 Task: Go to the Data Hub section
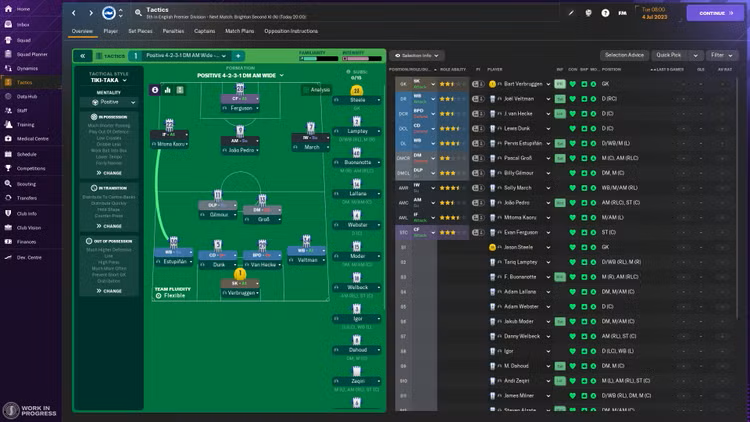(26, 96)
